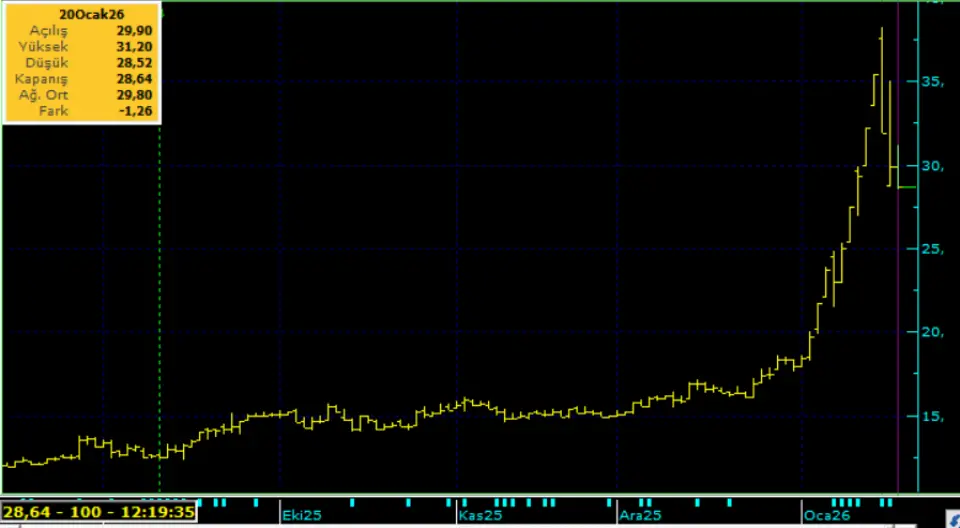
Task: Select the 30 level on price axis
Action: pyautogui.click(x=932, y=166)
